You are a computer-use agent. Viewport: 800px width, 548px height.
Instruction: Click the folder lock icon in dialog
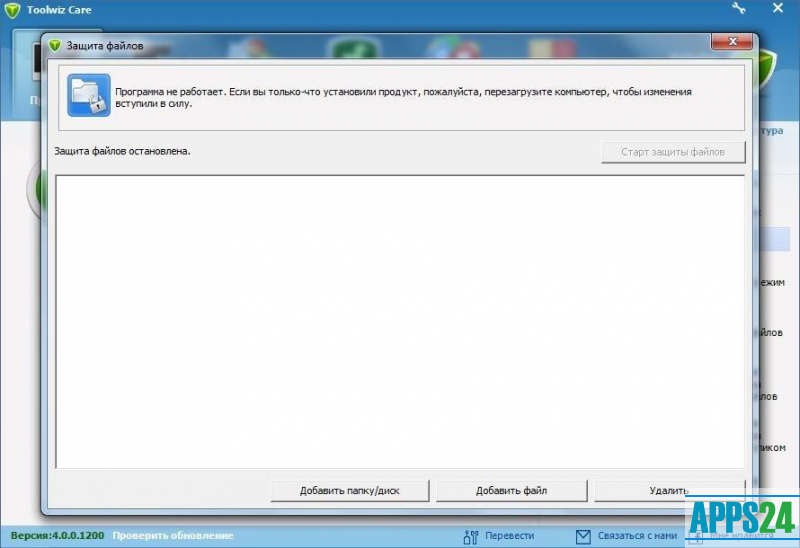(x=89, y=95)
